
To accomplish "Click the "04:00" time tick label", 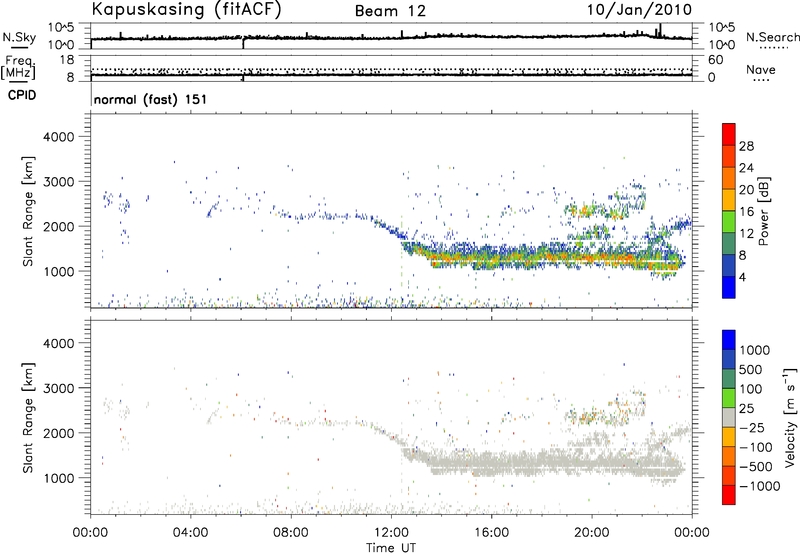I will pos(191,533).
